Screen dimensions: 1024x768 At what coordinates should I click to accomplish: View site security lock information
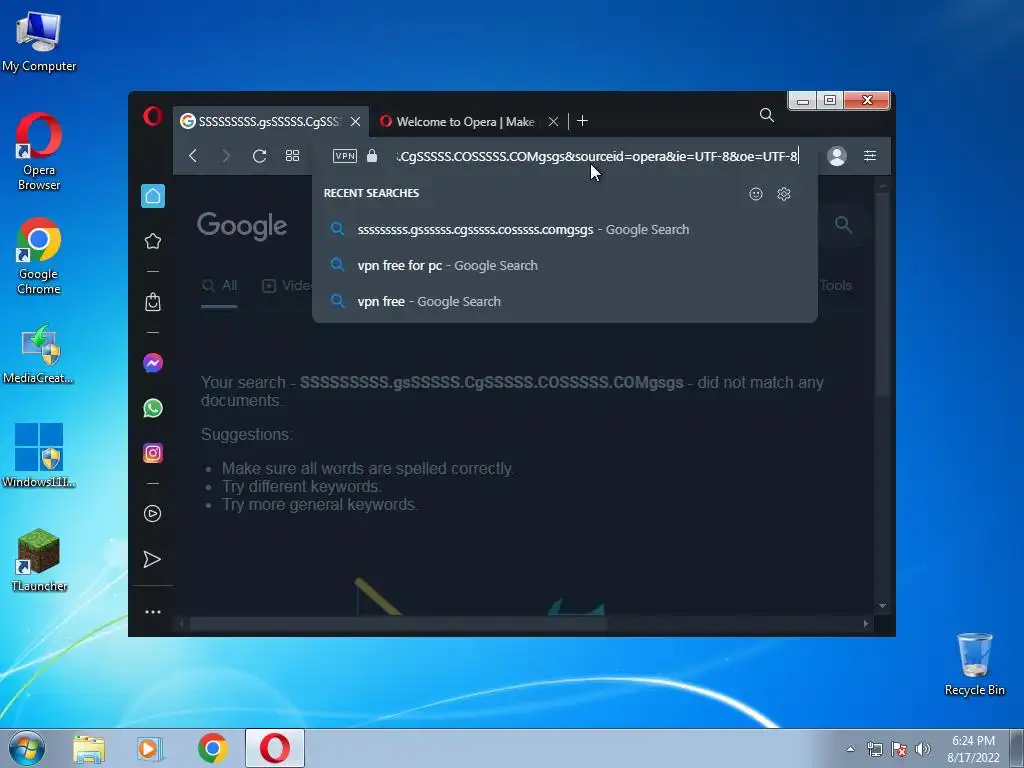pyautogui.click(x=372, y=156)
